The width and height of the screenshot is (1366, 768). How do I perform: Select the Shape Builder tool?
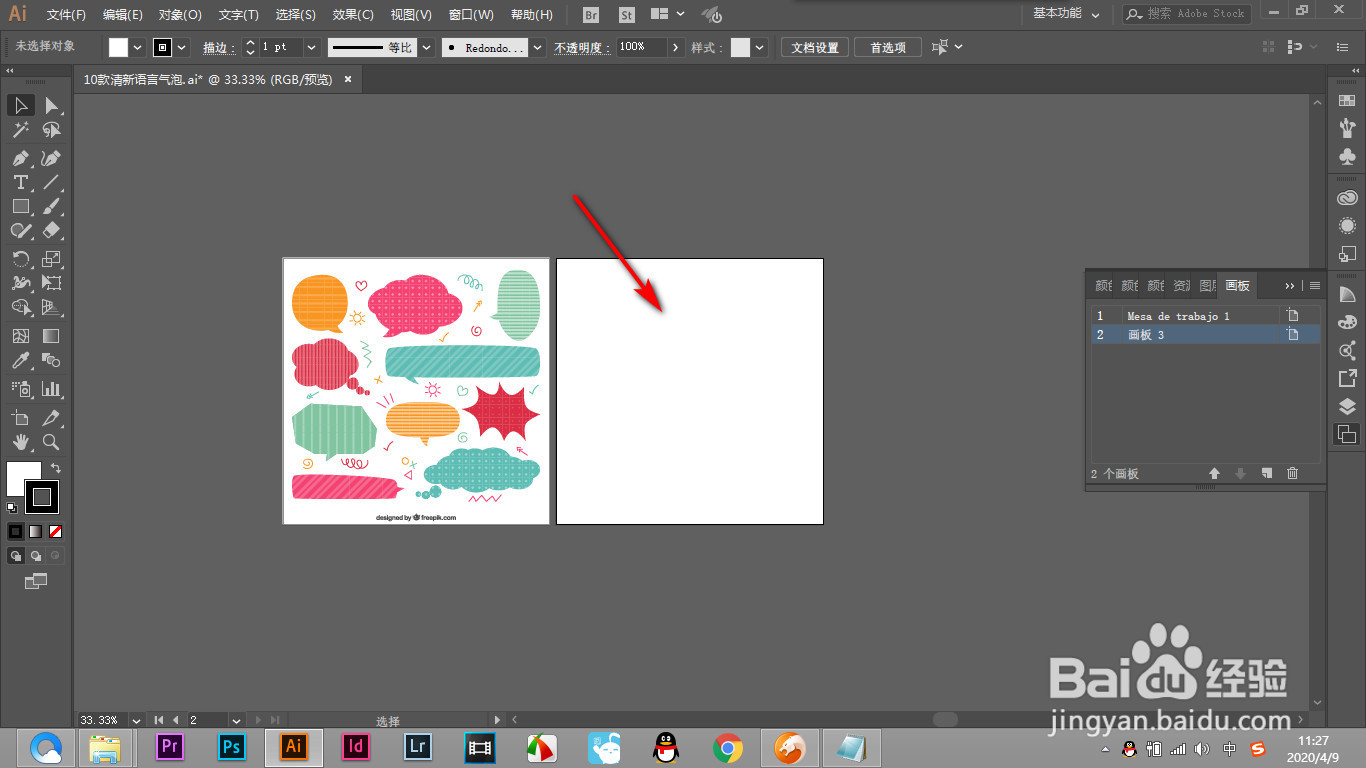pos(20,307)
